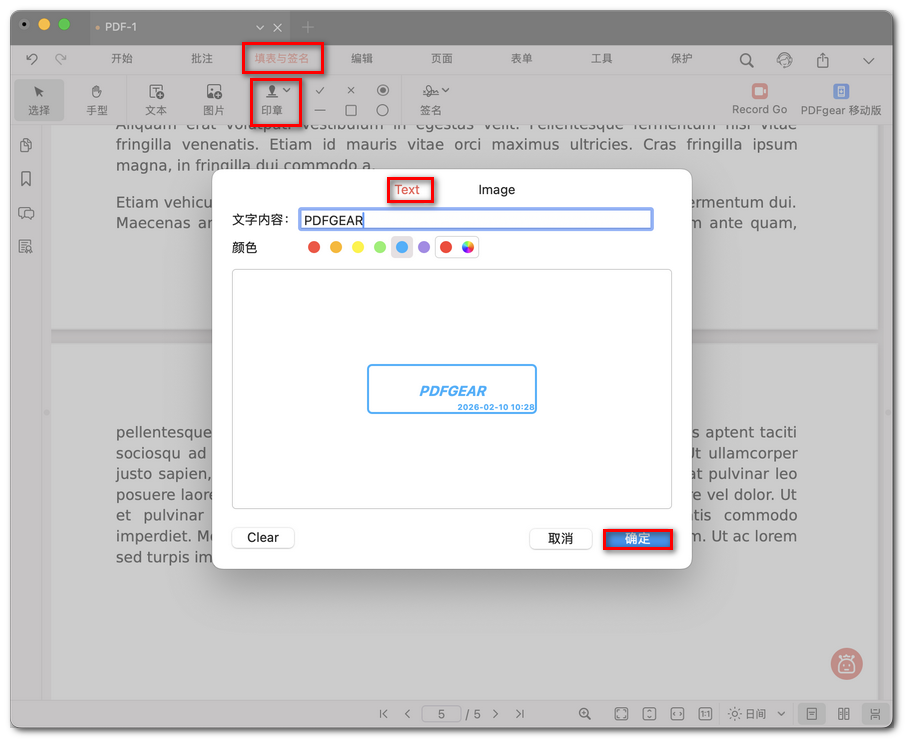905x739 pixels.
Task: Open search with magnifier icon
Action: pyautogui.click(x=746, y=60)
